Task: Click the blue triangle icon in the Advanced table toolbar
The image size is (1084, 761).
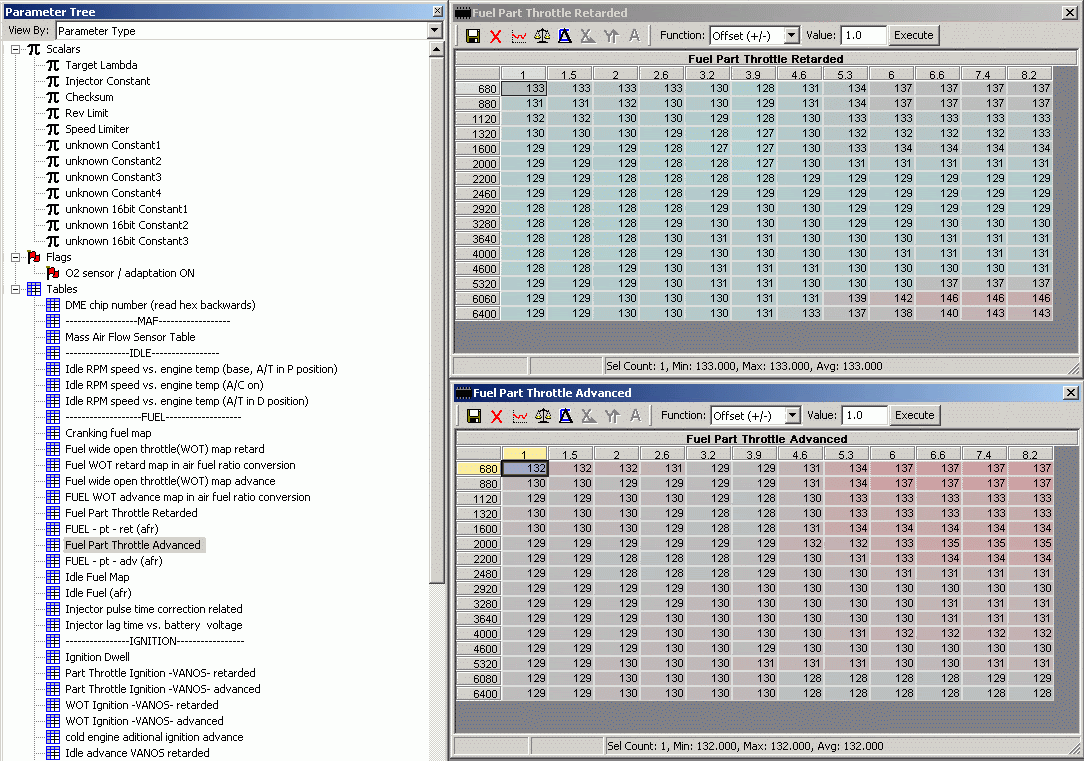Action: pos(565,415)
